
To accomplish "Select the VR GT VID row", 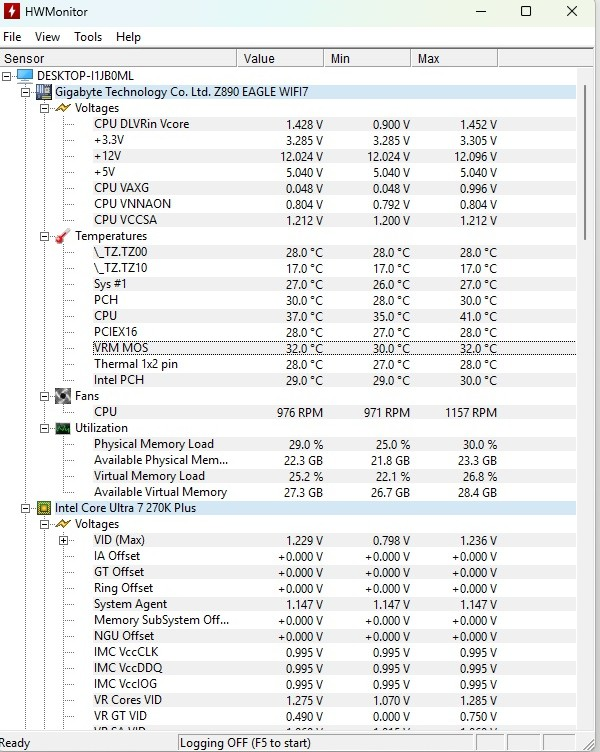I will click(x=334, y=716).
